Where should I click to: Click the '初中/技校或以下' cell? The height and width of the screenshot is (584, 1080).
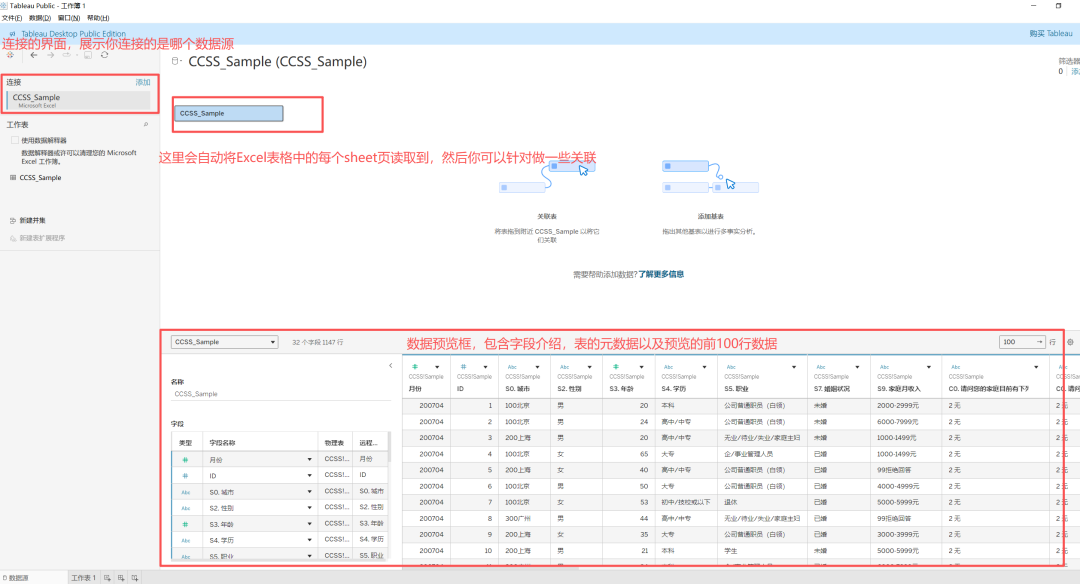pyautogui.click(x=685, y=502)
